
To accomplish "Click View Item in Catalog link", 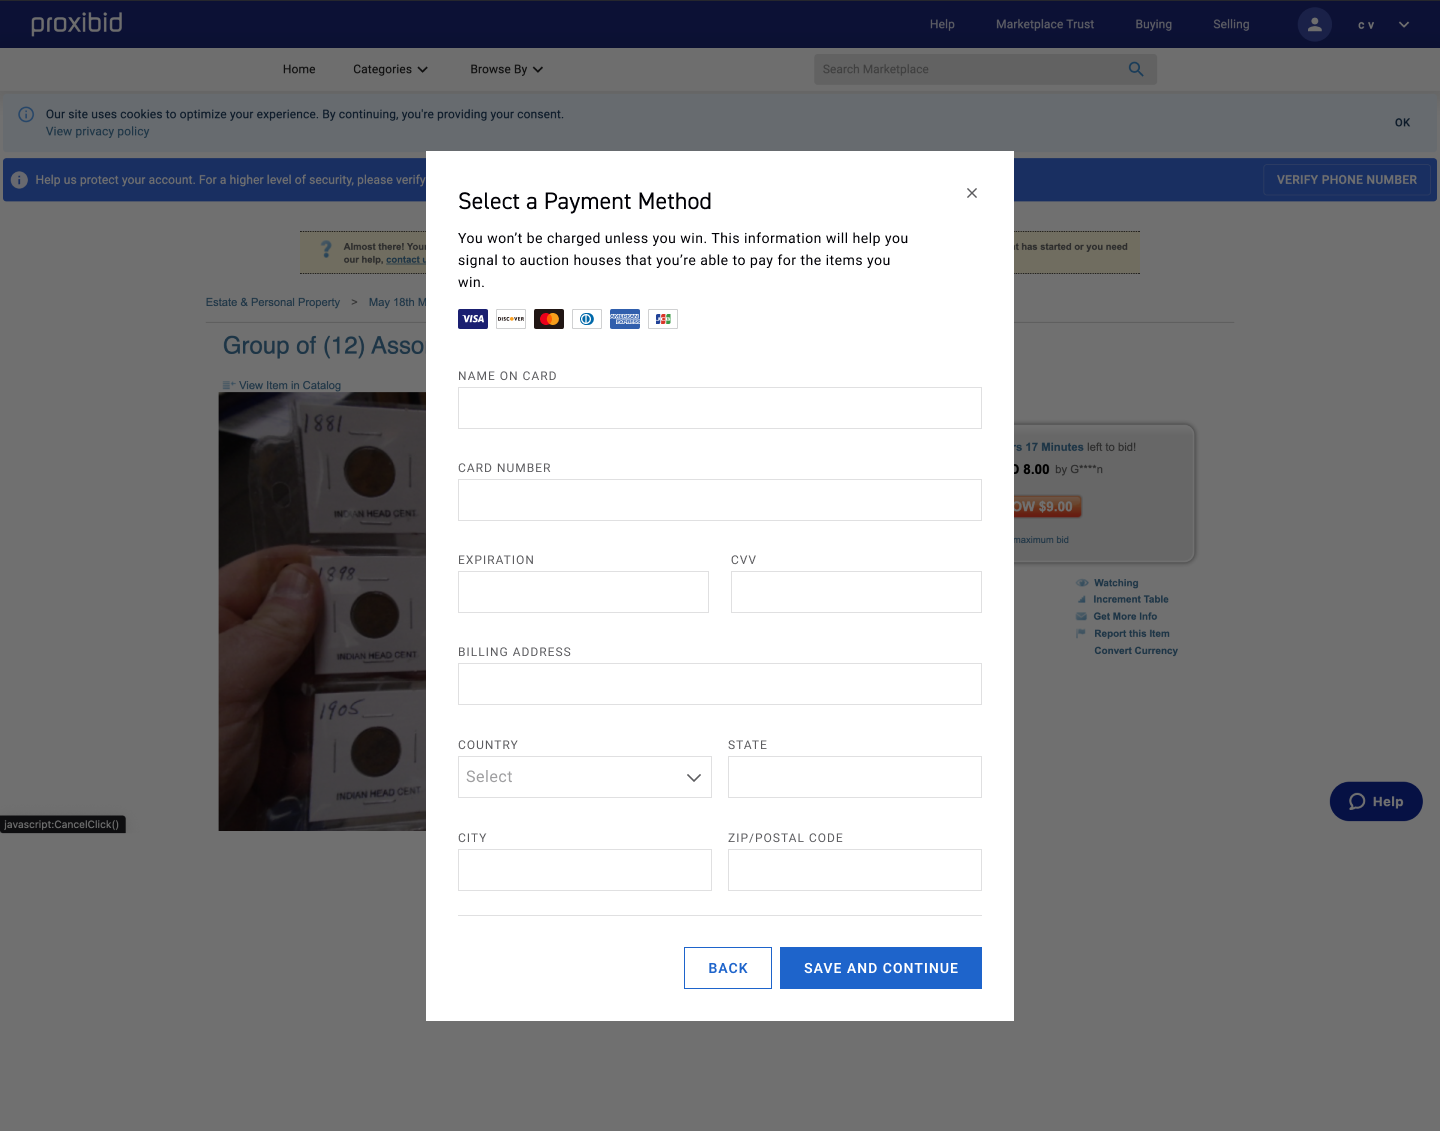I will tap(290, 385).
